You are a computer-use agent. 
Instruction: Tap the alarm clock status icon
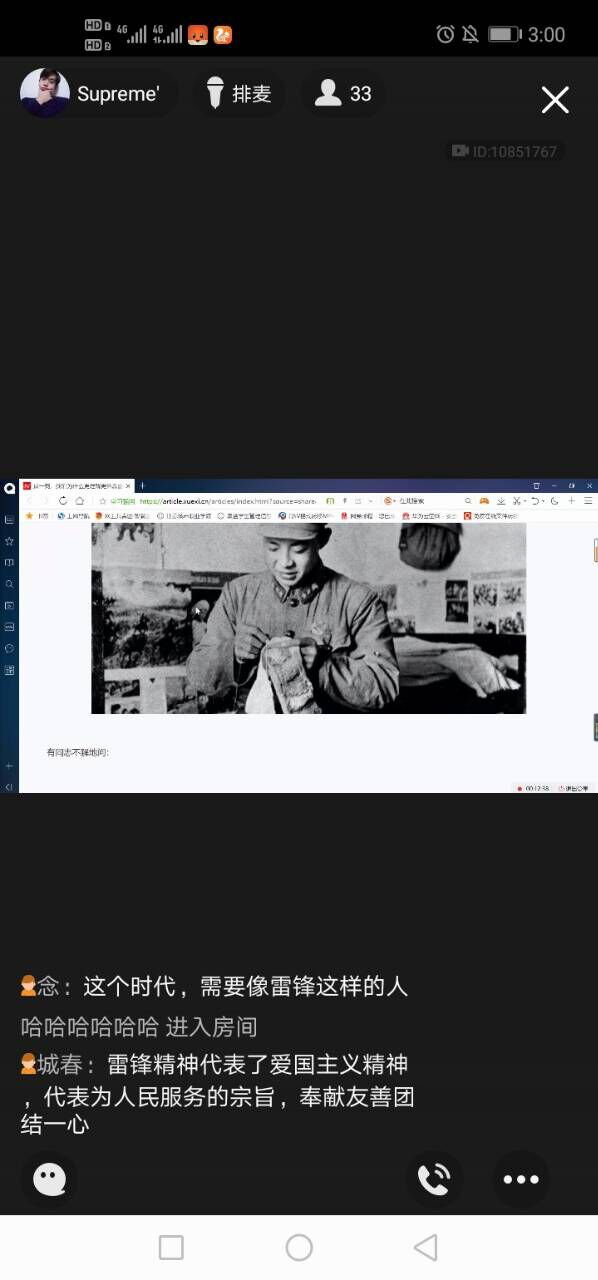[x=445, y=34]
